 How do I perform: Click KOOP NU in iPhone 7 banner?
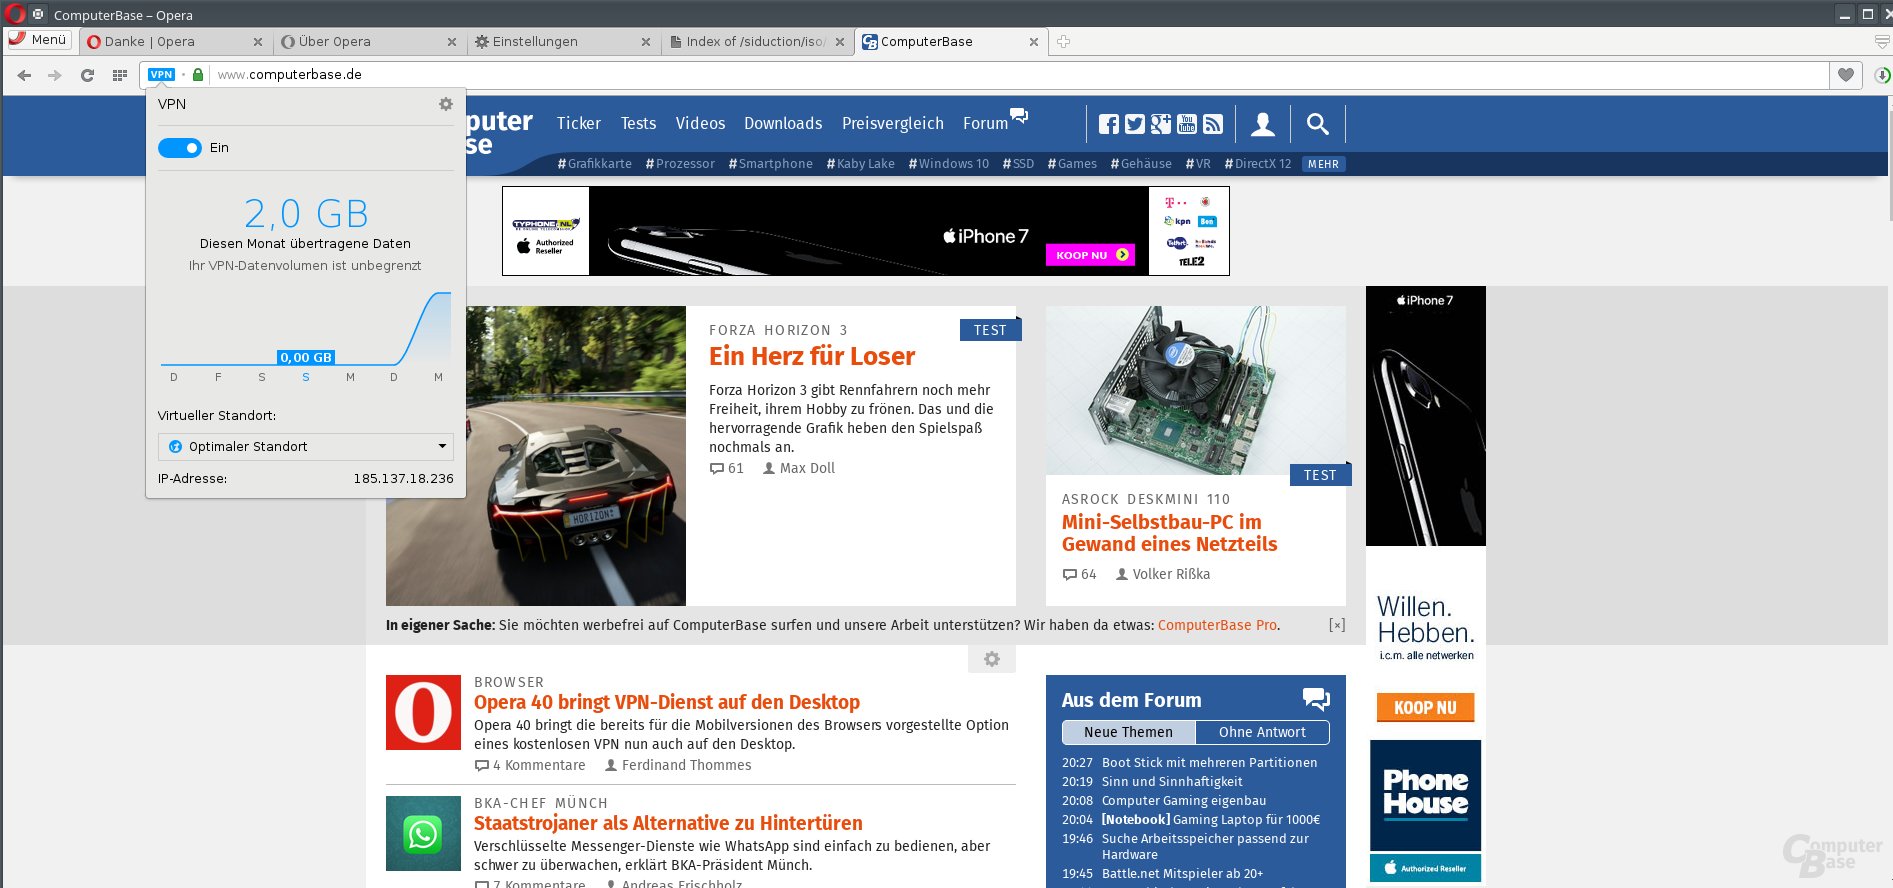pyautogui.click(x=1091, y=255)
